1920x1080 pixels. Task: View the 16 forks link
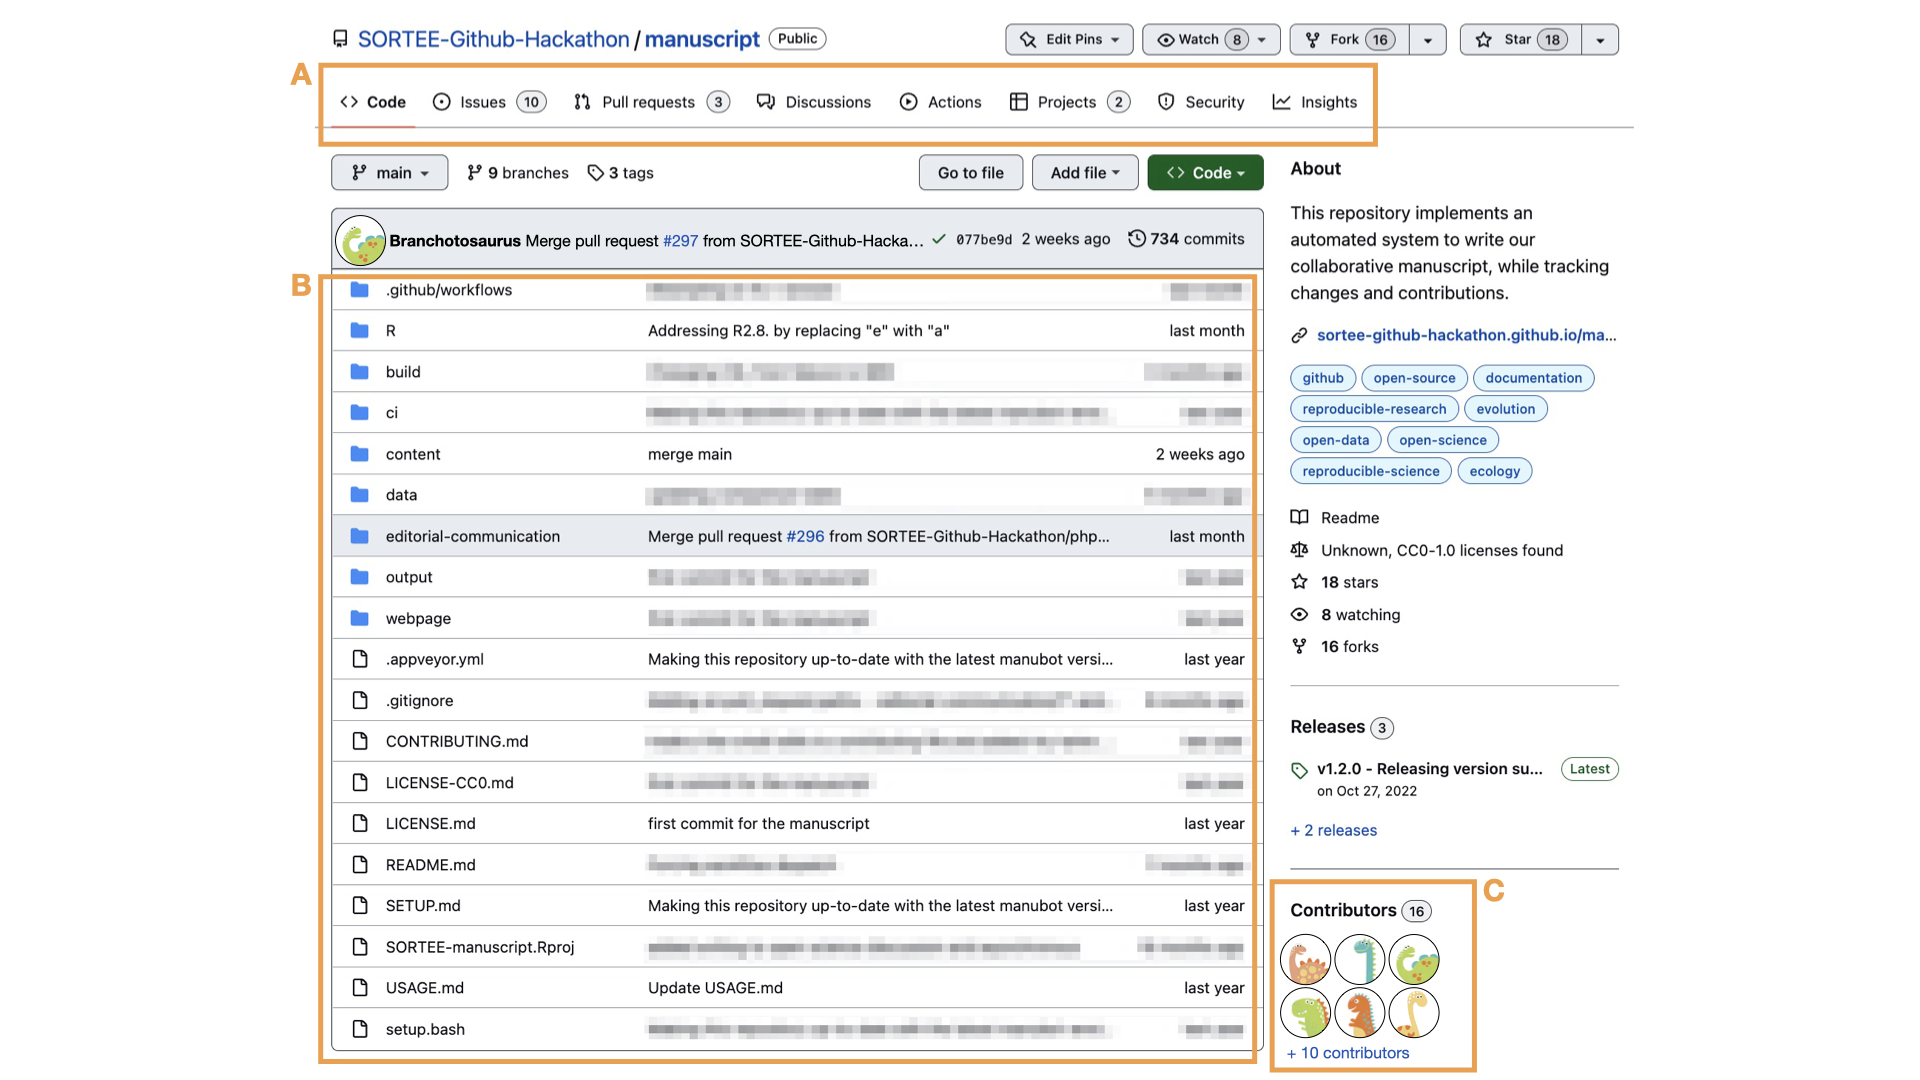click(x=1335, y=647)
